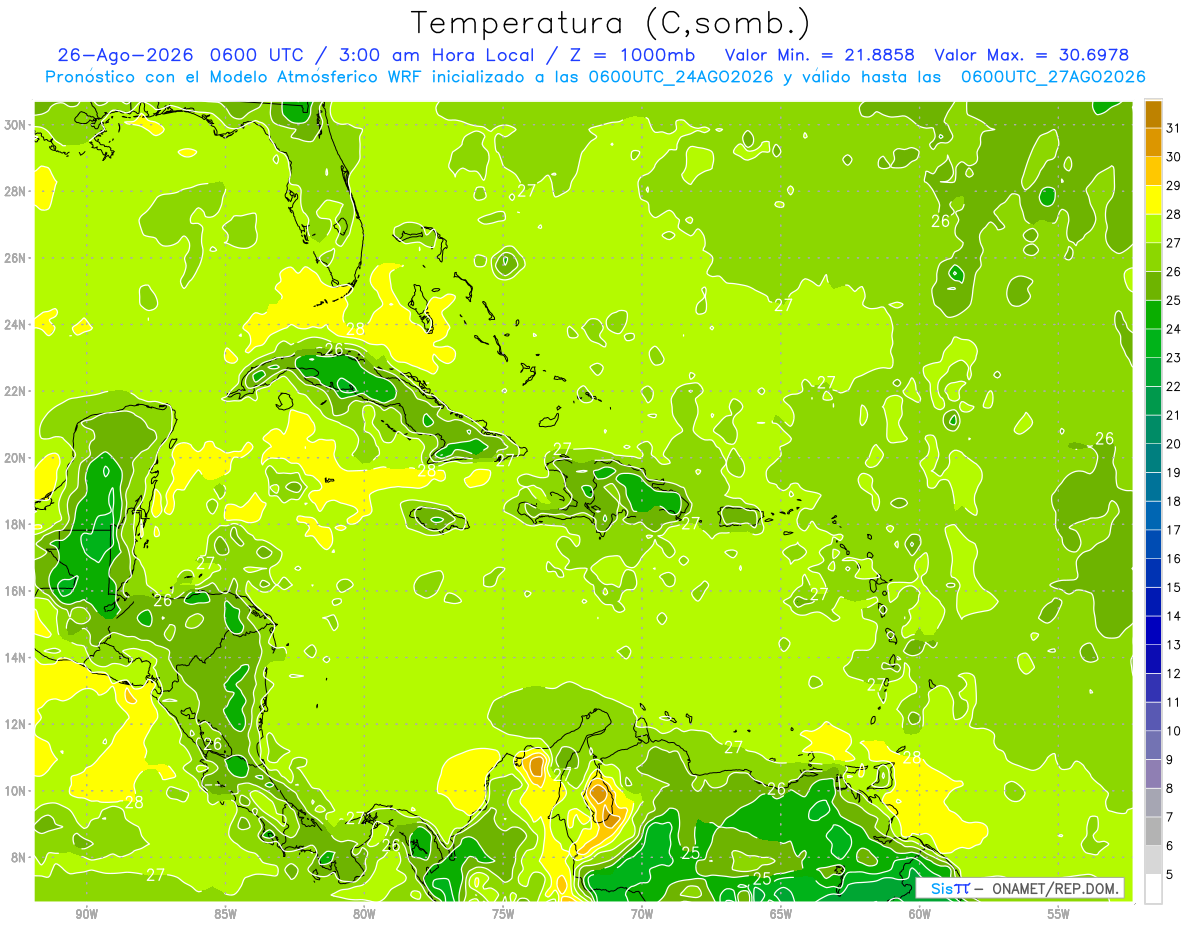Click the '80W' longitude label

point(364,914)
